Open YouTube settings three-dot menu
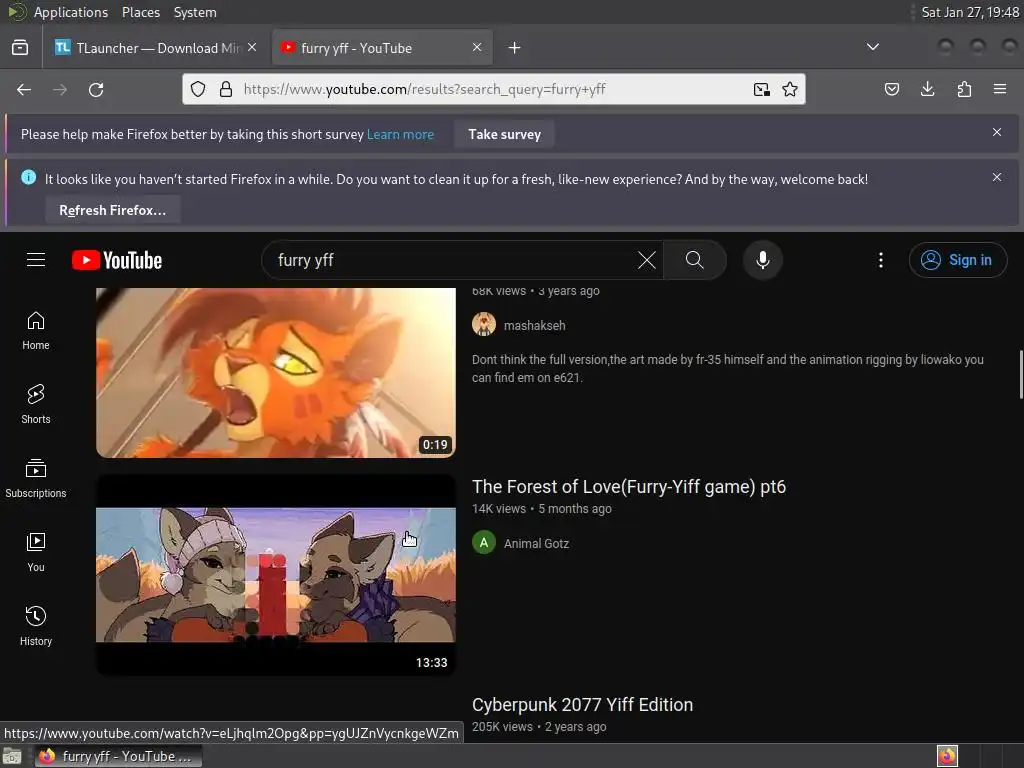 click(x=880, y=260)
